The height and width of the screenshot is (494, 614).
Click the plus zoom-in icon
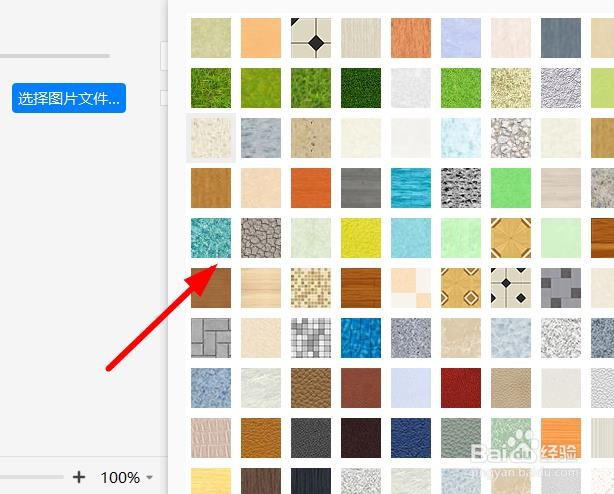point(79,477)
